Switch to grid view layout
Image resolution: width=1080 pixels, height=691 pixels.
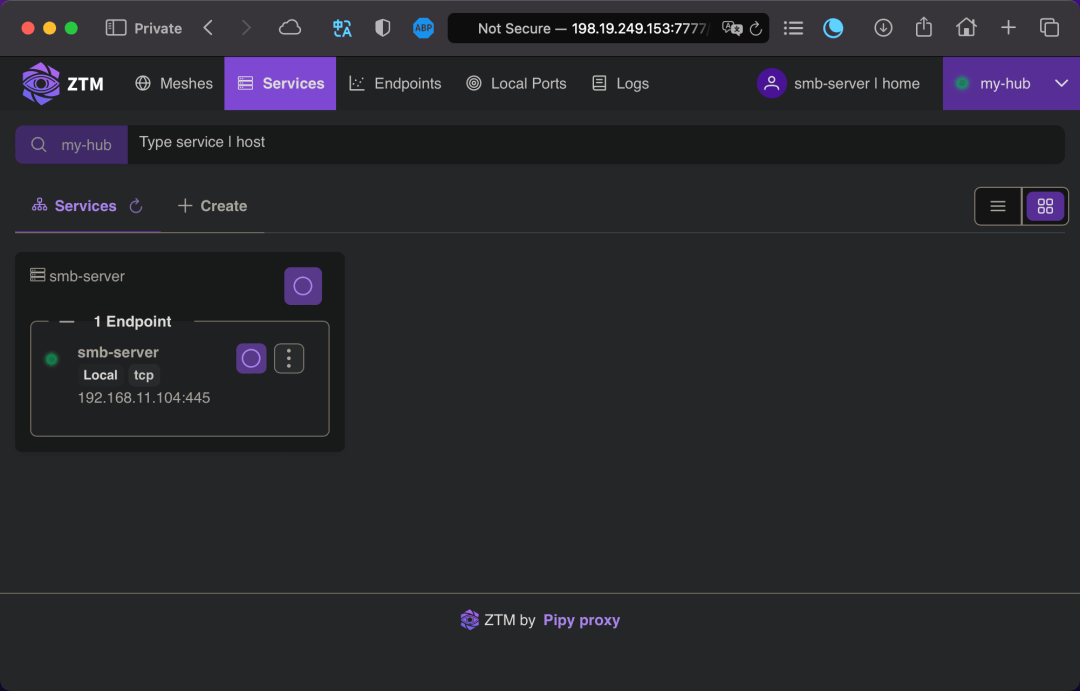click(1045, 206)
